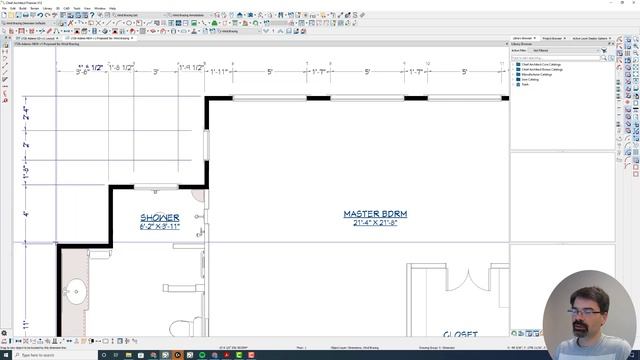Open the Help menu

pos(112,8)
